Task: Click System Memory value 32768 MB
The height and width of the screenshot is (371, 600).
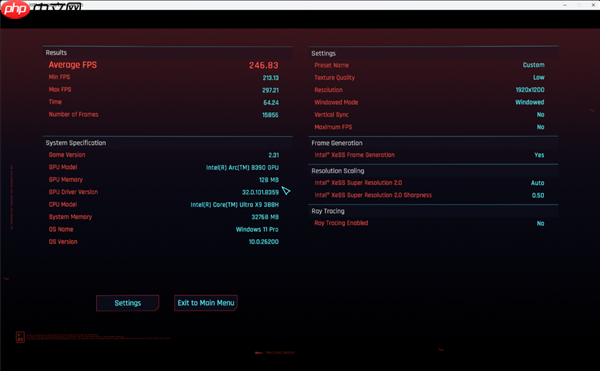Action: 265,217
